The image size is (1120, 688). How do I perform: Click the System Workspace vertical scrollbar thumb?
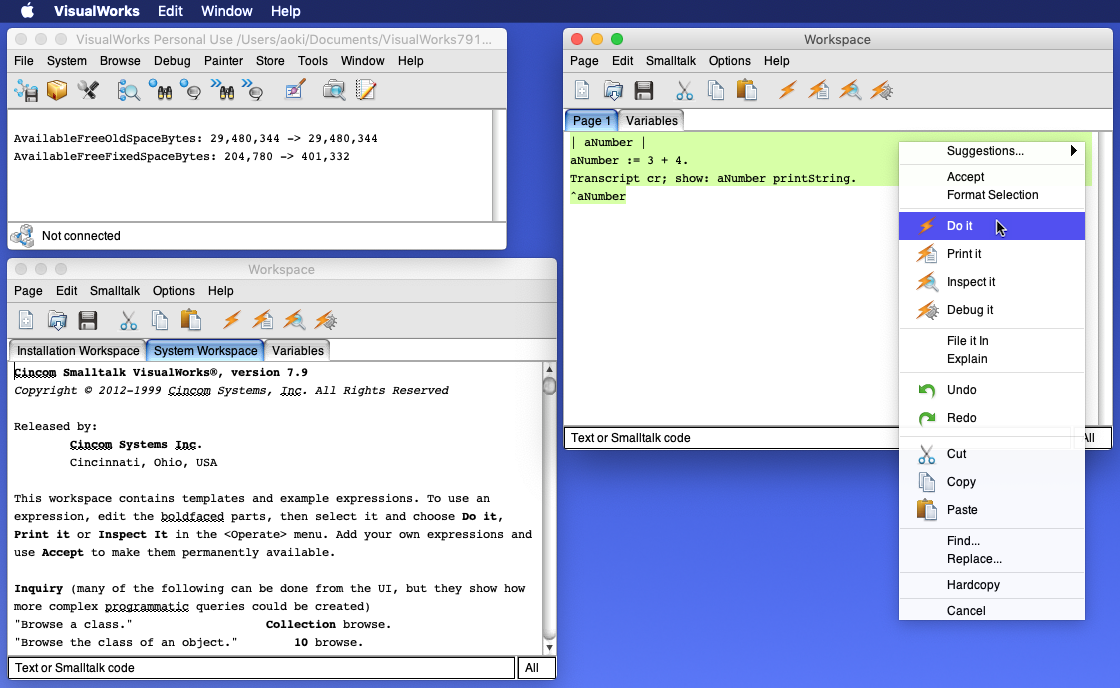coord(549,386)
